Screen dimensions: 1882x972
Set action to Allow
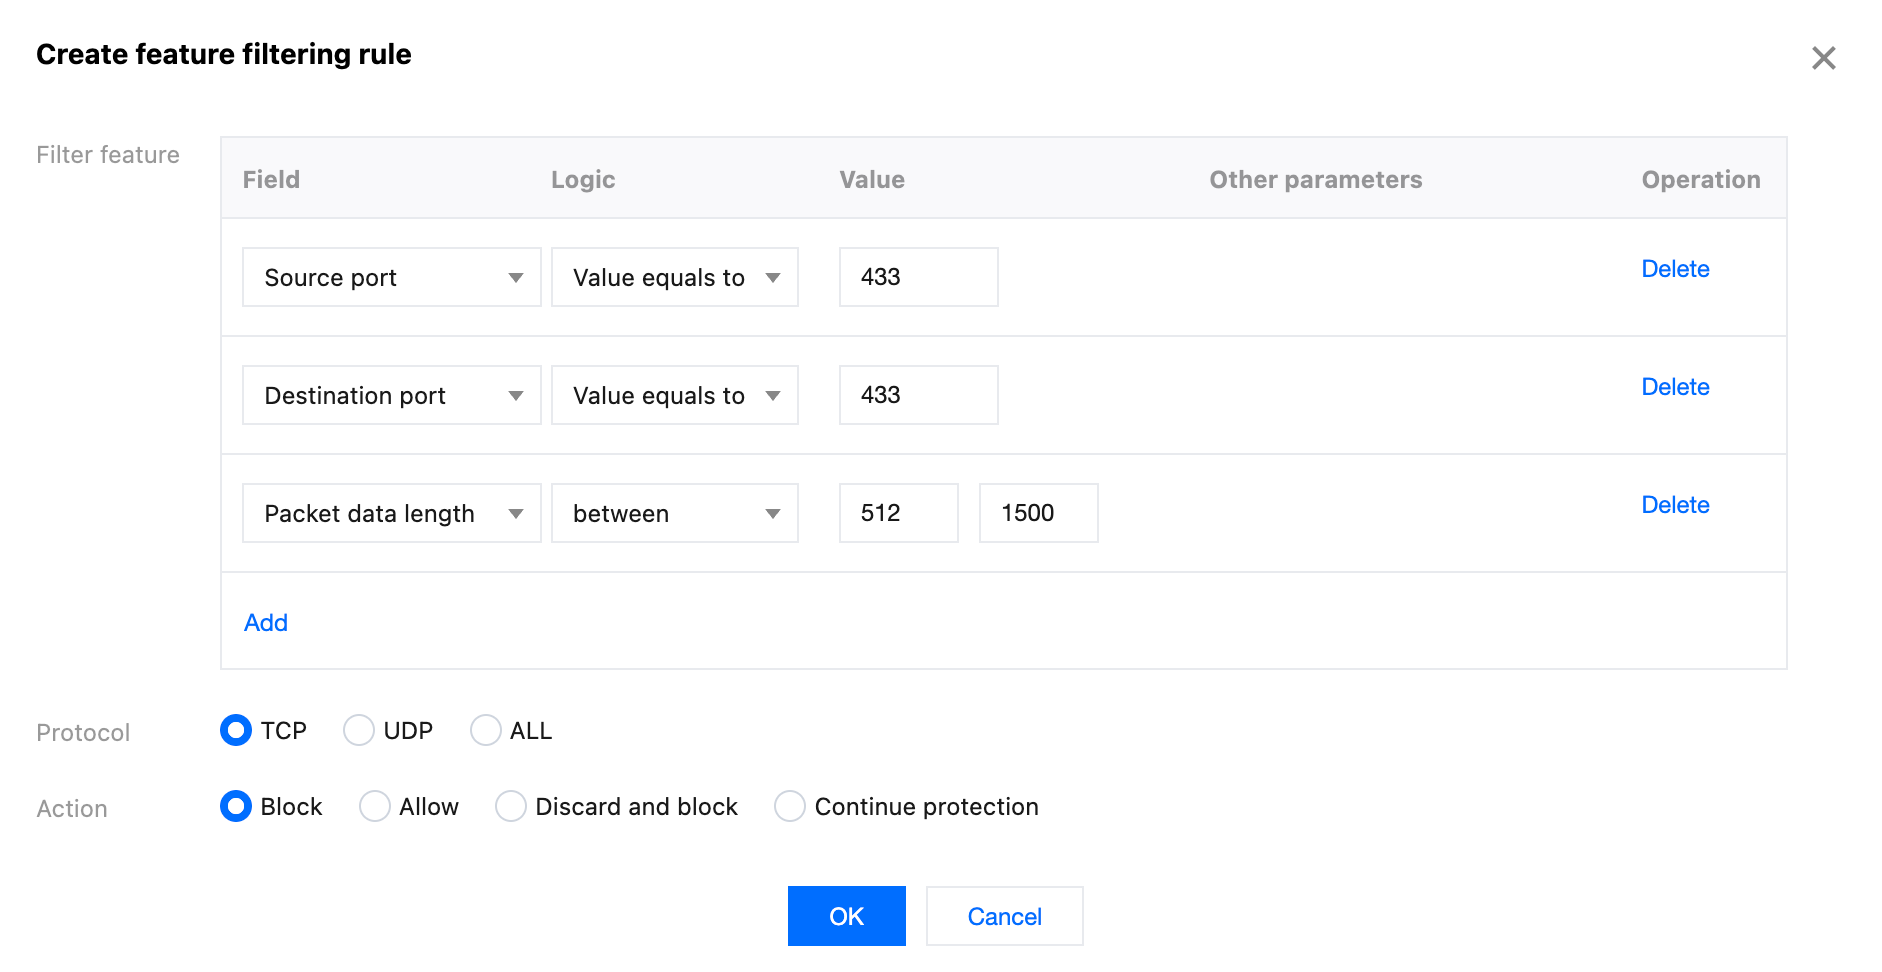point(375,806)
